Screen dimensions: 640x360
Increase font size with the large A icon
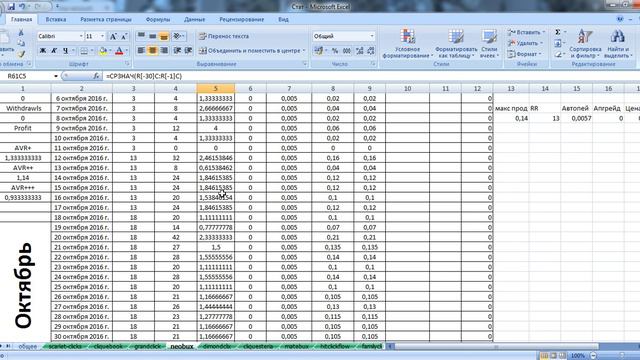[113, 36]
